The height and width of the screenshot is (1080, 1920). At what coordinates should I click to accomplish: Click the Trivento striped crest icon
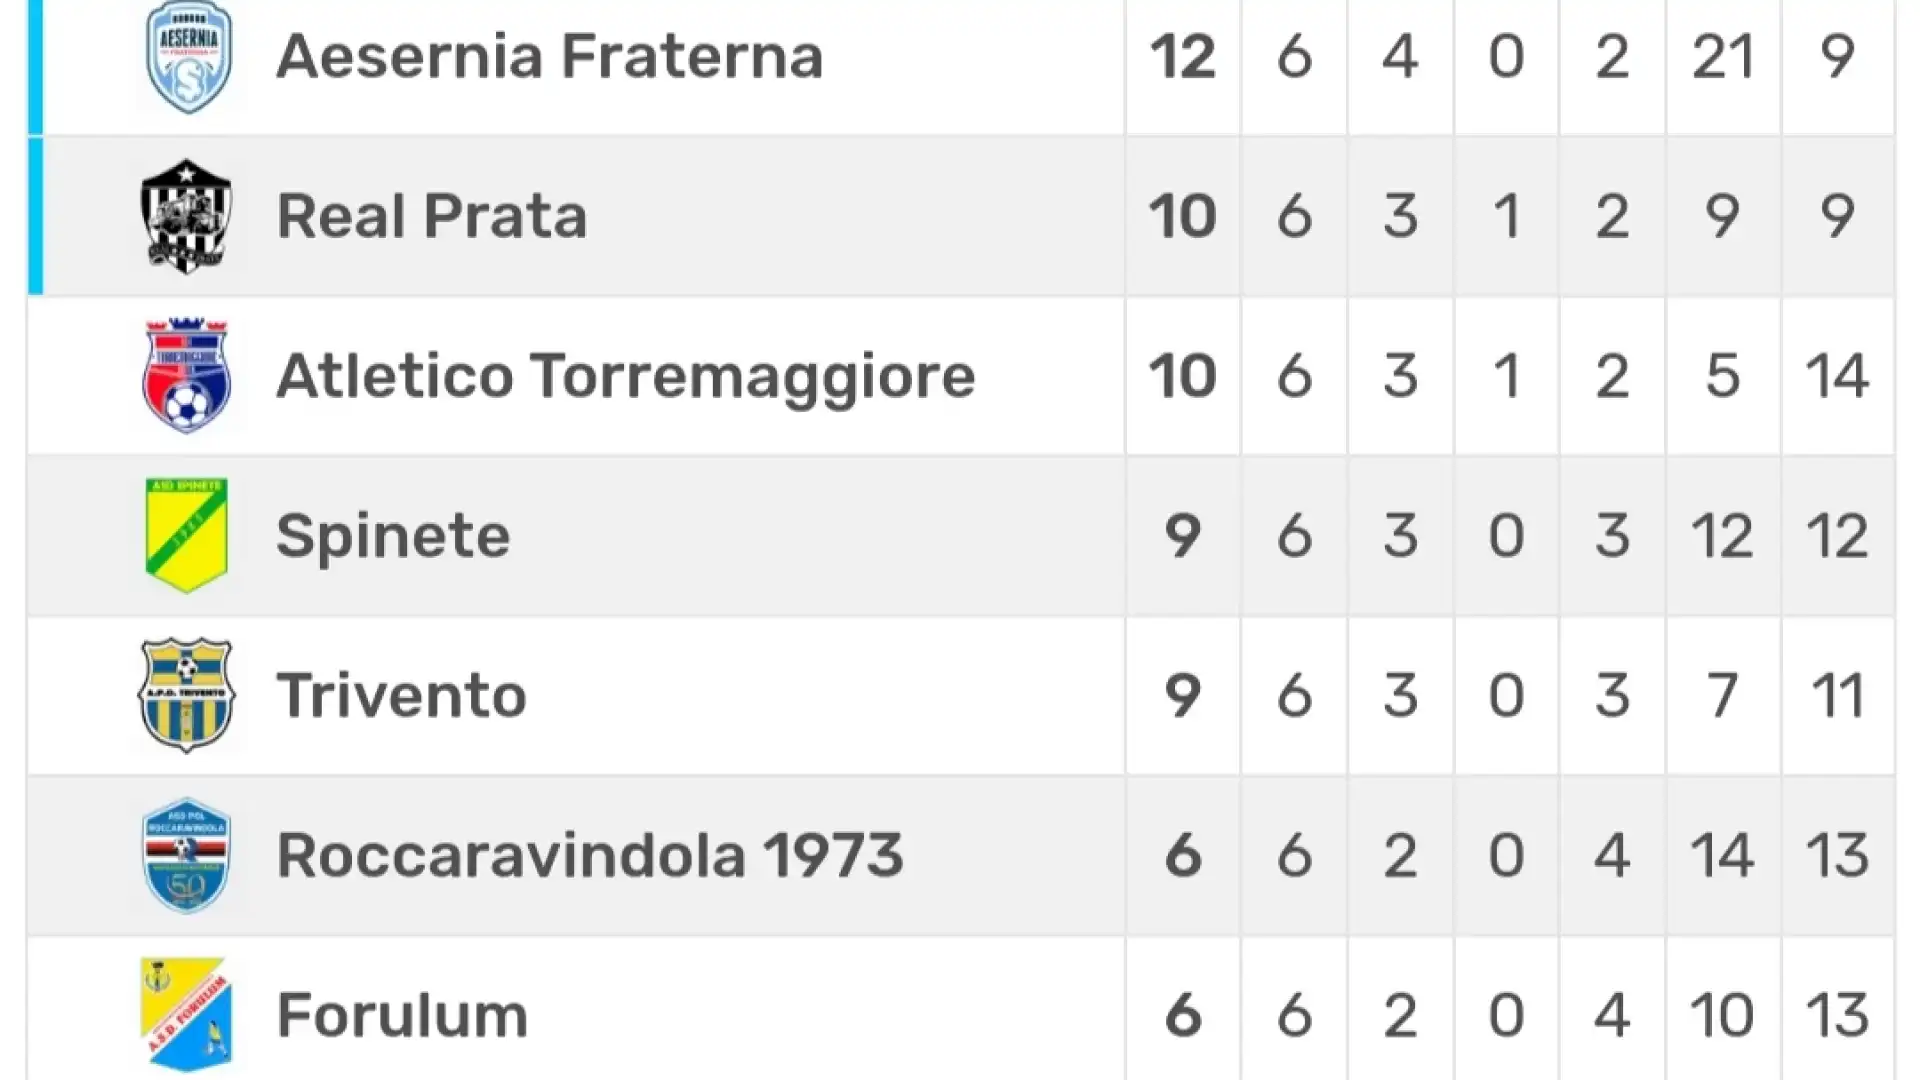pos(186,695)
